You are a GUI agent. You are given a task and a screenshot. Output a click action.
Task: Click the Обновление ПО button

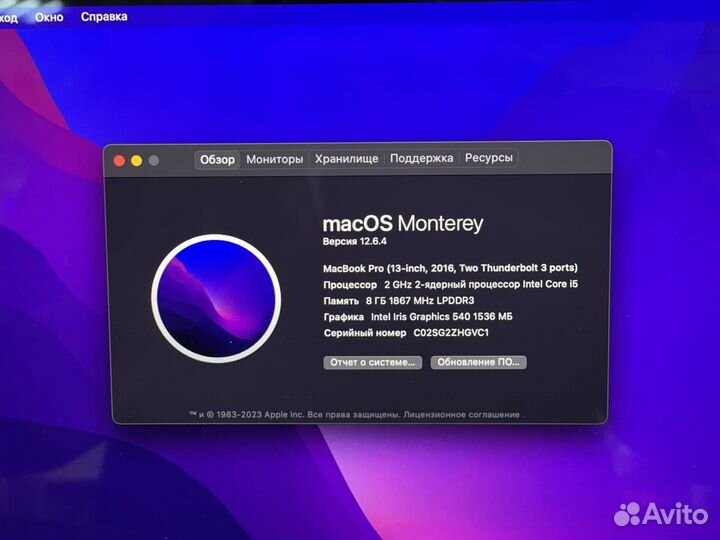(x=478, y=362)
